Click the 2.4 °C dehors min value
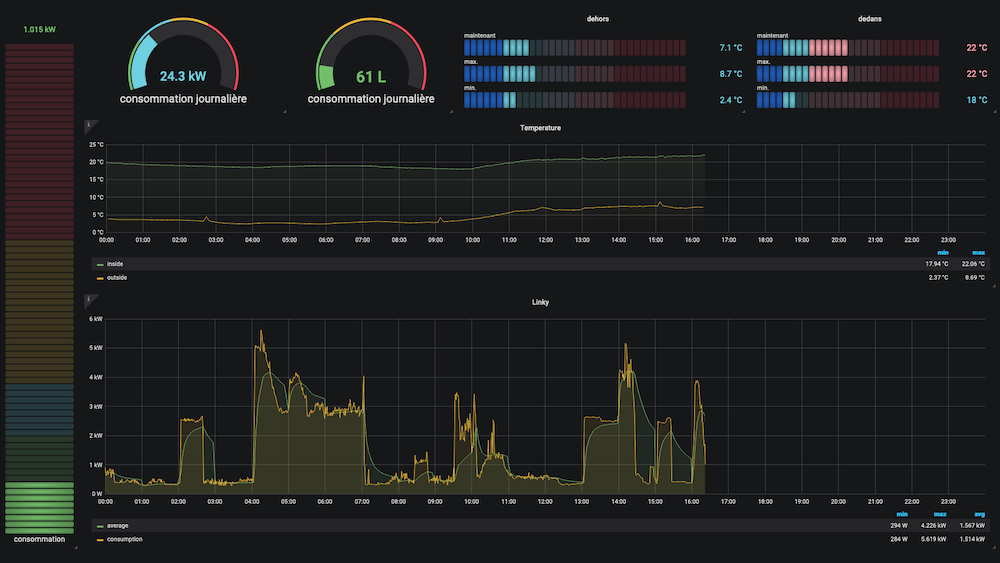1000x563 pixels. pos(731,100)
